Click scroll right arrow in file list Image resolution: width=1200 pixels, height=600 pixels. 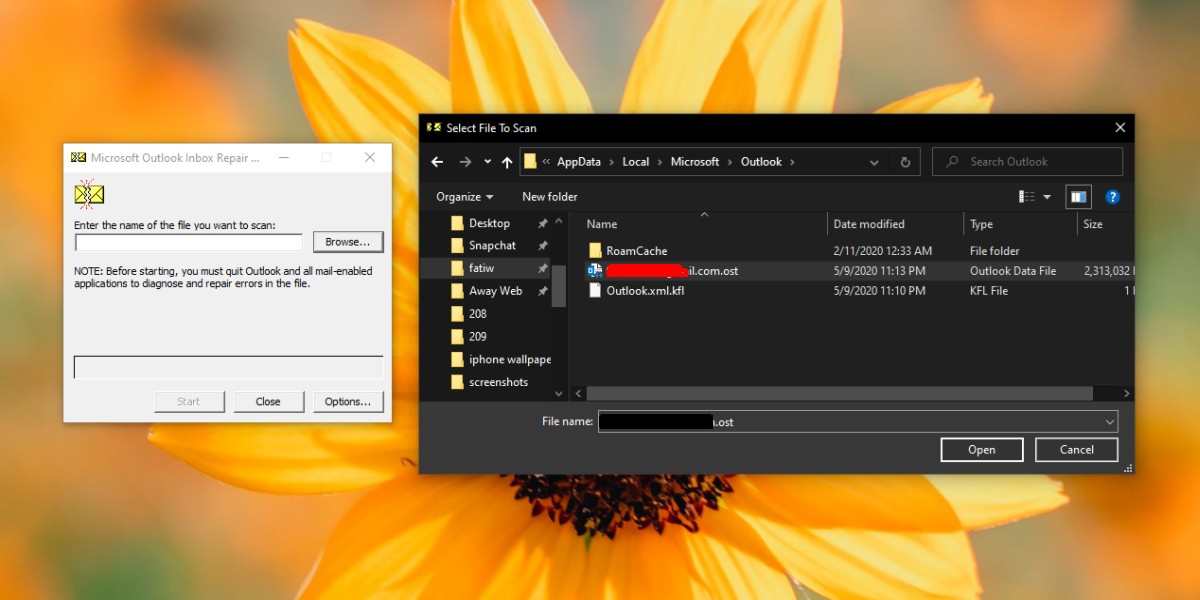[x=1127, y=394]
